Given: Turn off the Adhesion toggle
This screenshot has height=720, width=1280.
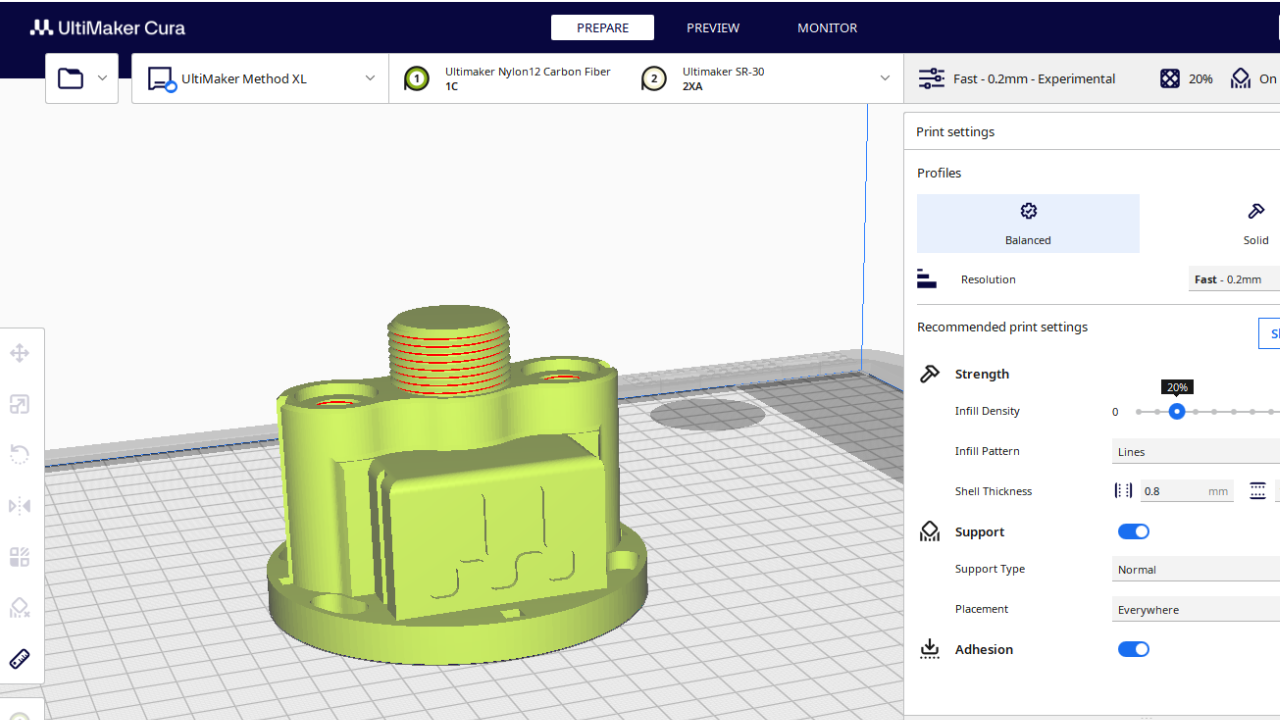Looking at the screenshot, I should pyautogui.click(x=1133, y=649).
